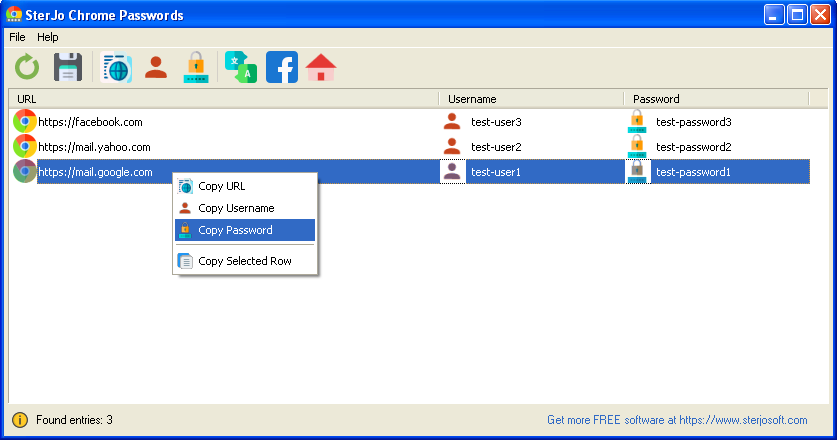Click Chrome icon in mail.yahoo.com row
This screenshot has height=440, width=837.
click(25, 146)
